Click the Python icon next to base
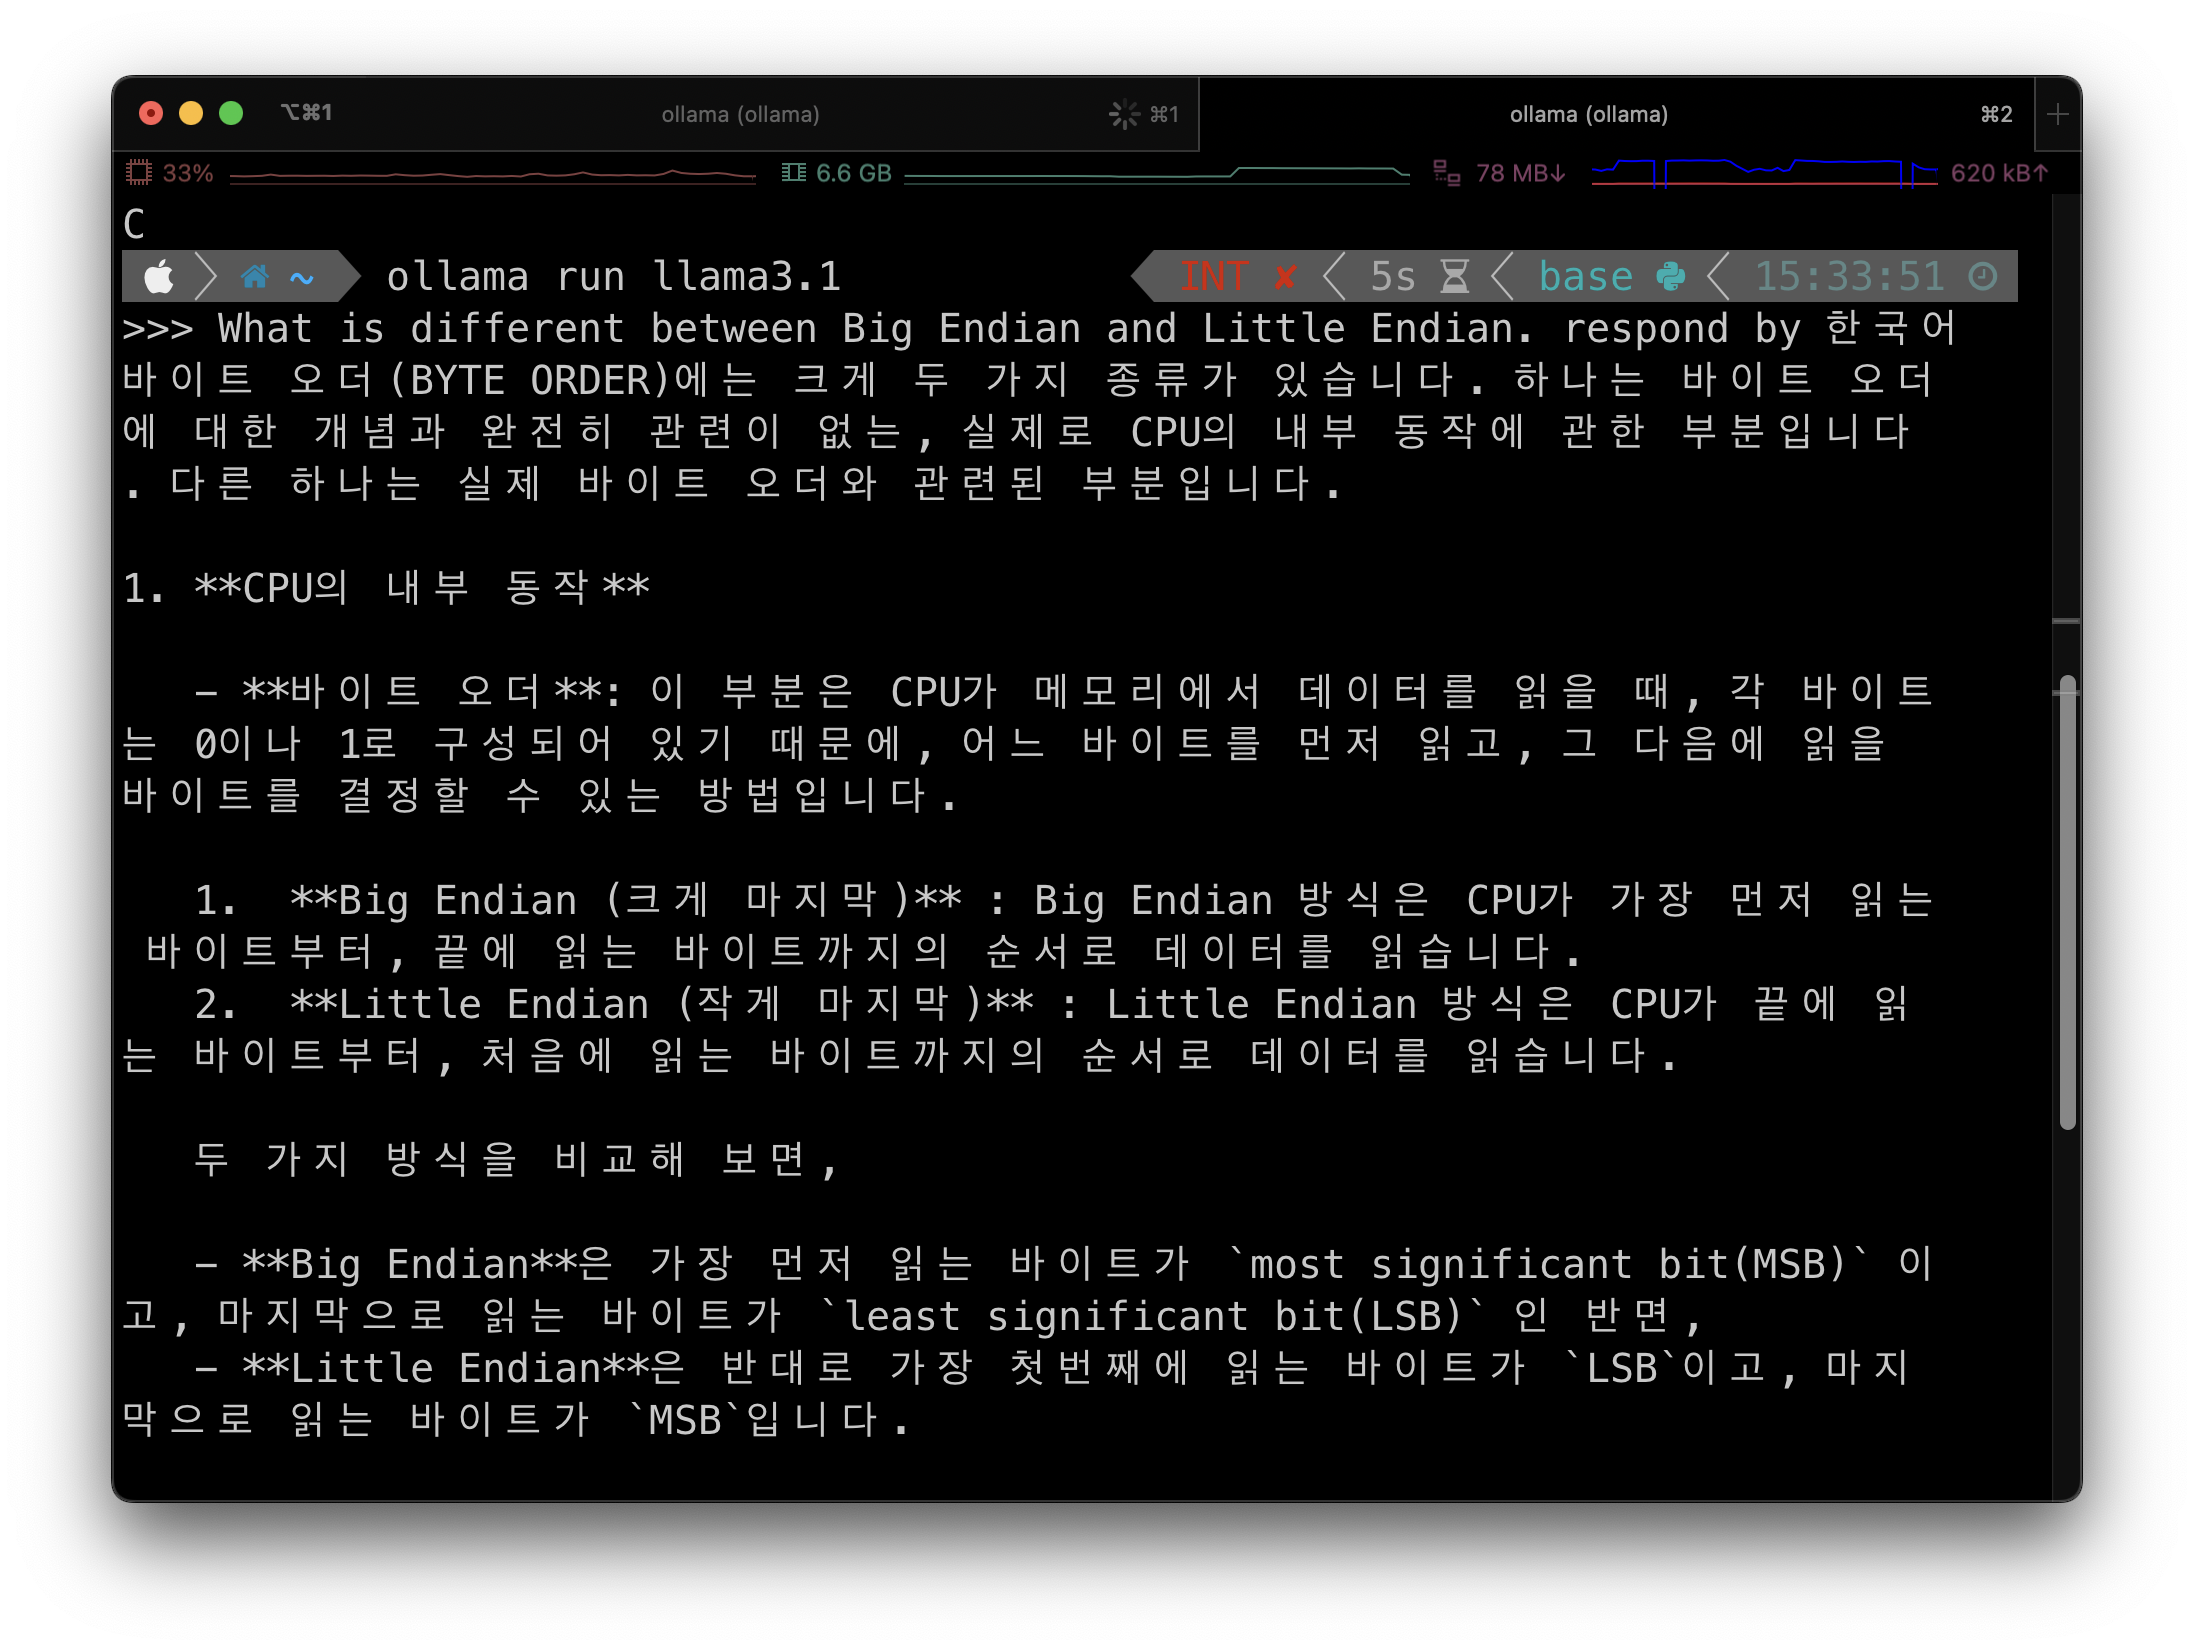 (x=1671, y=277)
